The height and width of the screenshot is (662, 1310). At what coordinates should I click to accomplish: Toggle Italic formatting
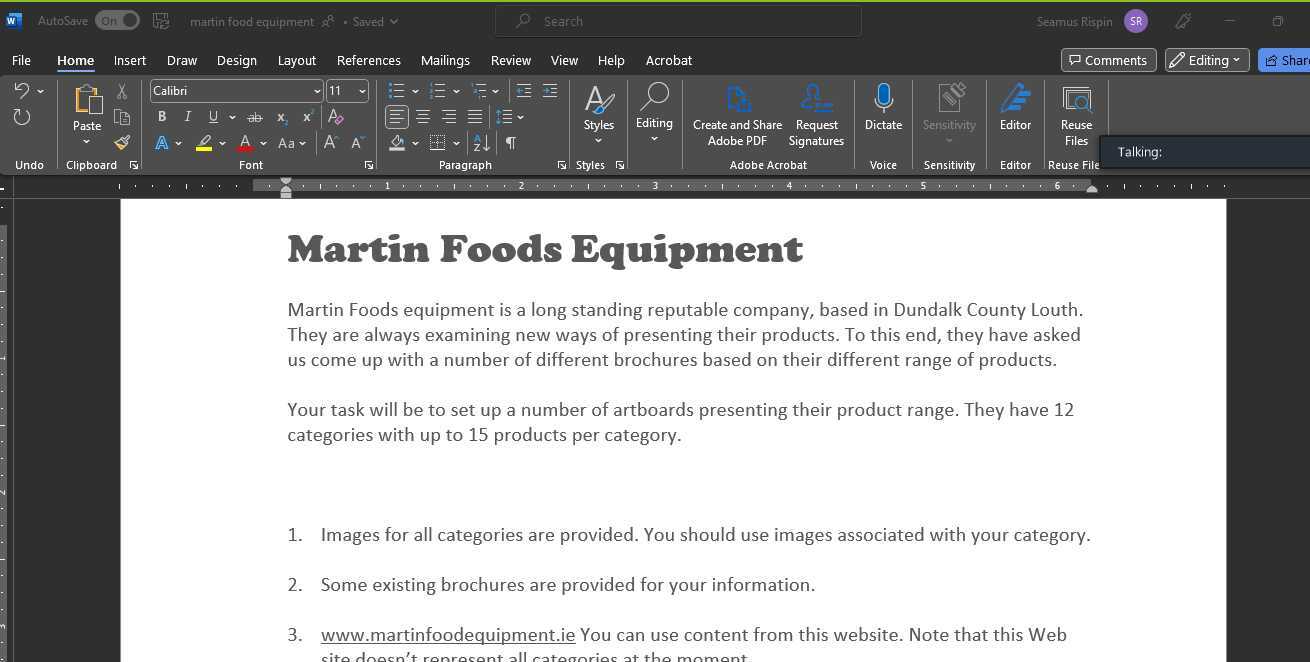(187, 117)
